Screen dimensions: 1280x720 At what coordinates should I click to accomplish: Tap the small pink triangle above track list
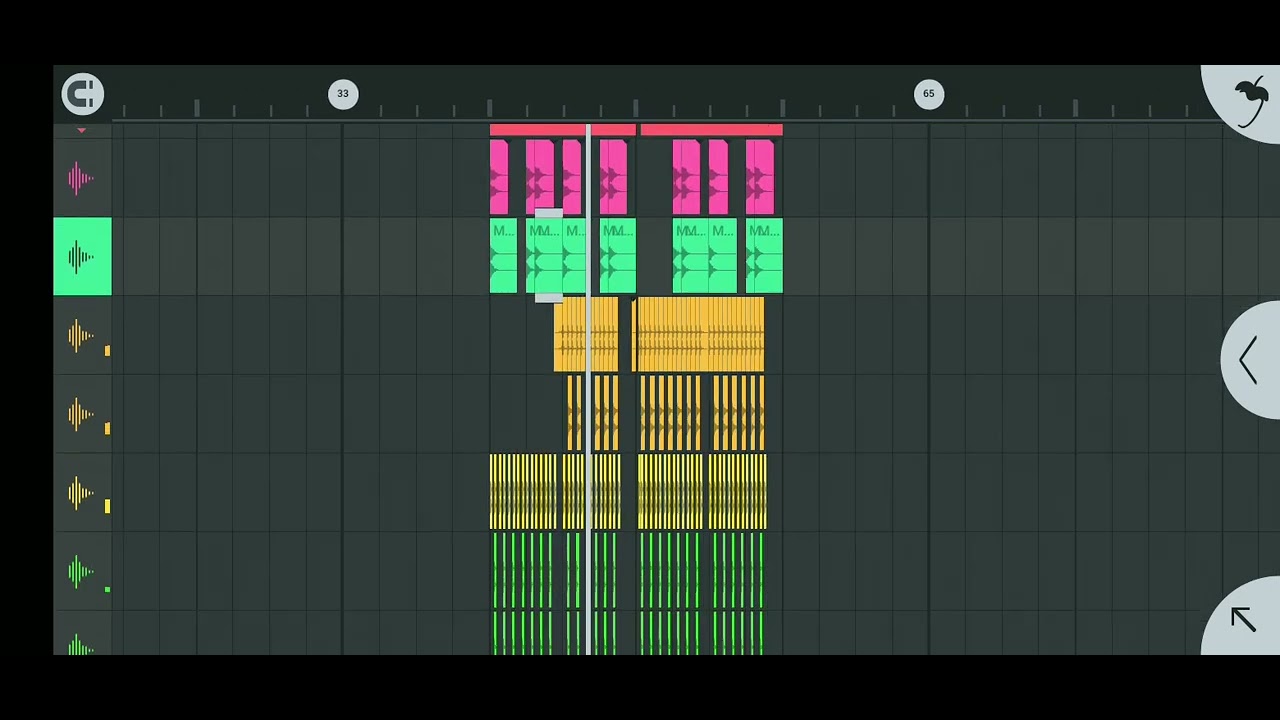click(82, 131)
